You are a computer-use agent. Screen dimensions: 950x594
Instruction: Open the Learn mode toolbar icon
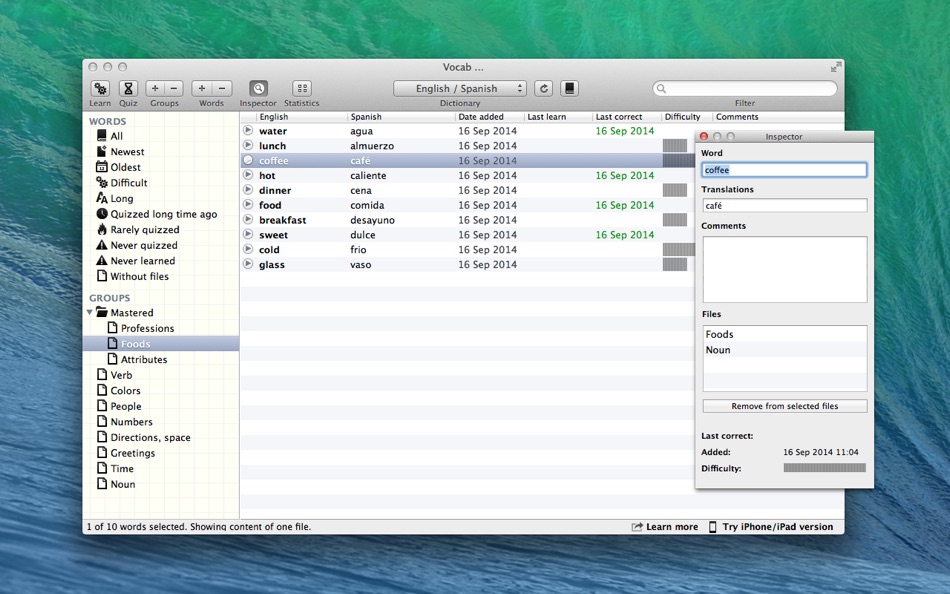pos(100,88)
